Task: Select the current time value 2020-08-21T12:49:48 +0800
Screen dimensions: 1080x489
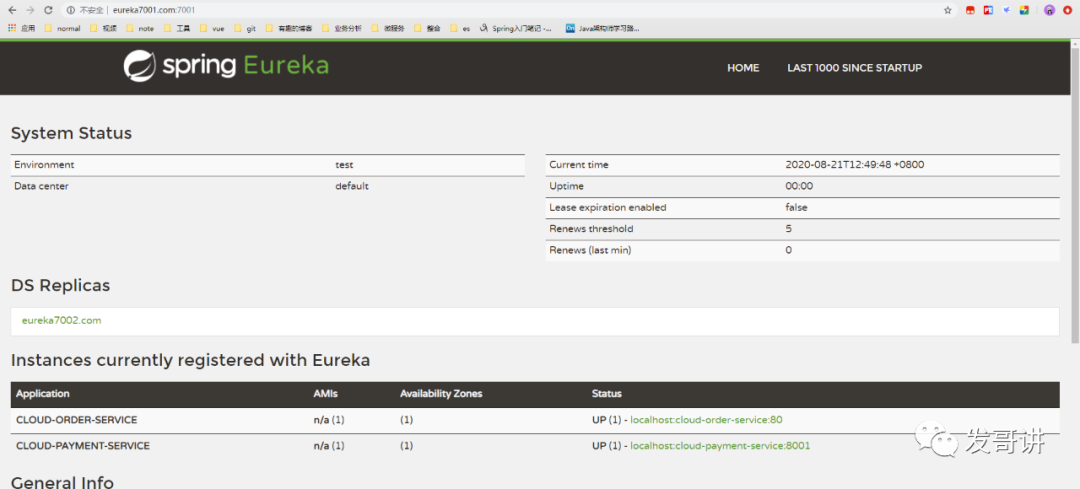Action: [x=855, y=165]
